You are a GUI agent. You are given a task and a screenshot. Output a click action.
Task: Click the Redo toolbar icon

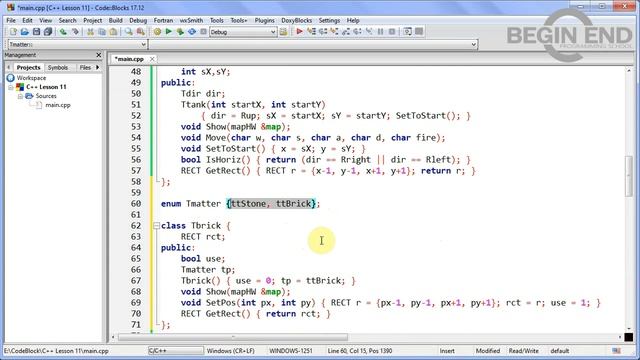tap(75, 32)
